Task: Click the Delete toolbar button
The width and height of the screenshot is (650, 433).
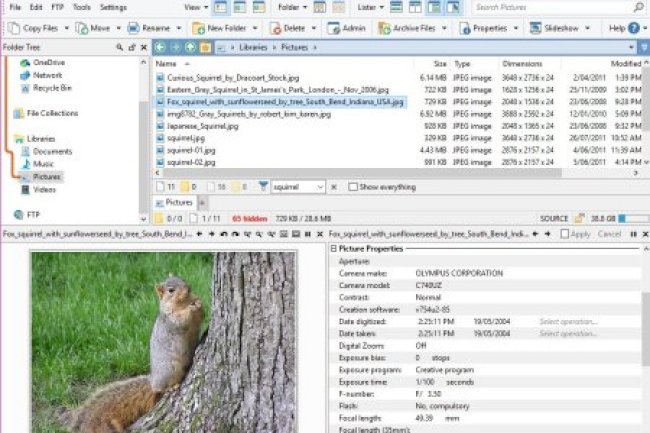Action: pyautogui.click(x=288, y=28)
